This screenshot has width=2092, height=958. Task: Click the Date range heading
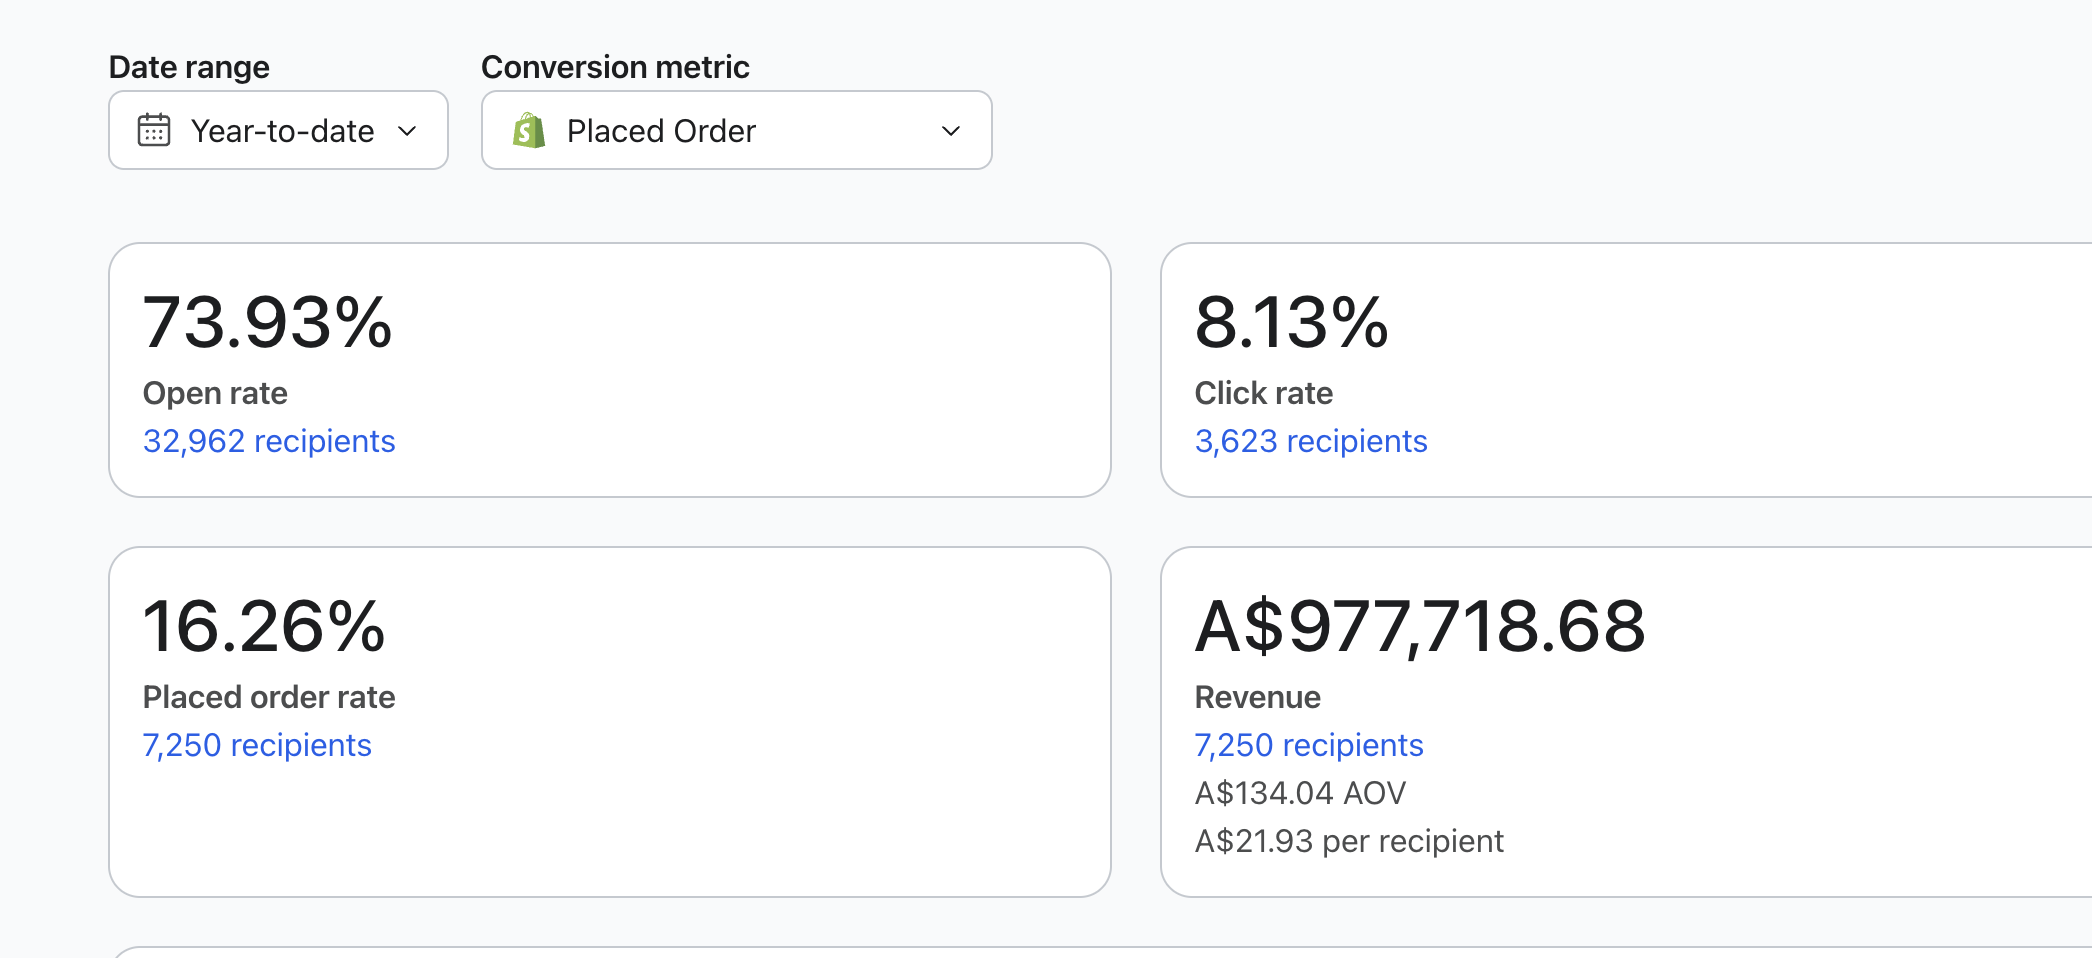189,67
